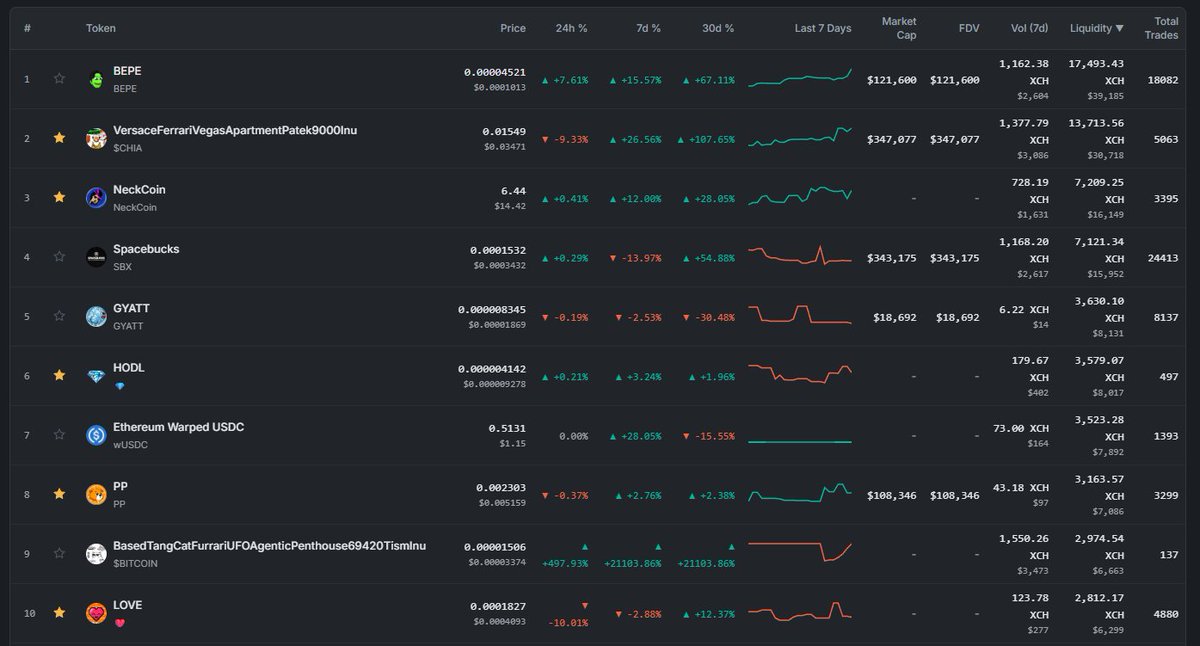
Task: Open BEPE green frog token icon
Action: point(96,79)
